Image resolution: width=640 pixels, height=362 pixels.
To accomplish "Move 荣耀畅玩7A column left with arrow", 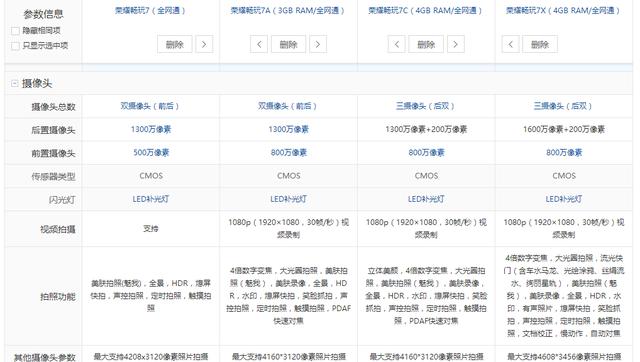I will (259, 44).
